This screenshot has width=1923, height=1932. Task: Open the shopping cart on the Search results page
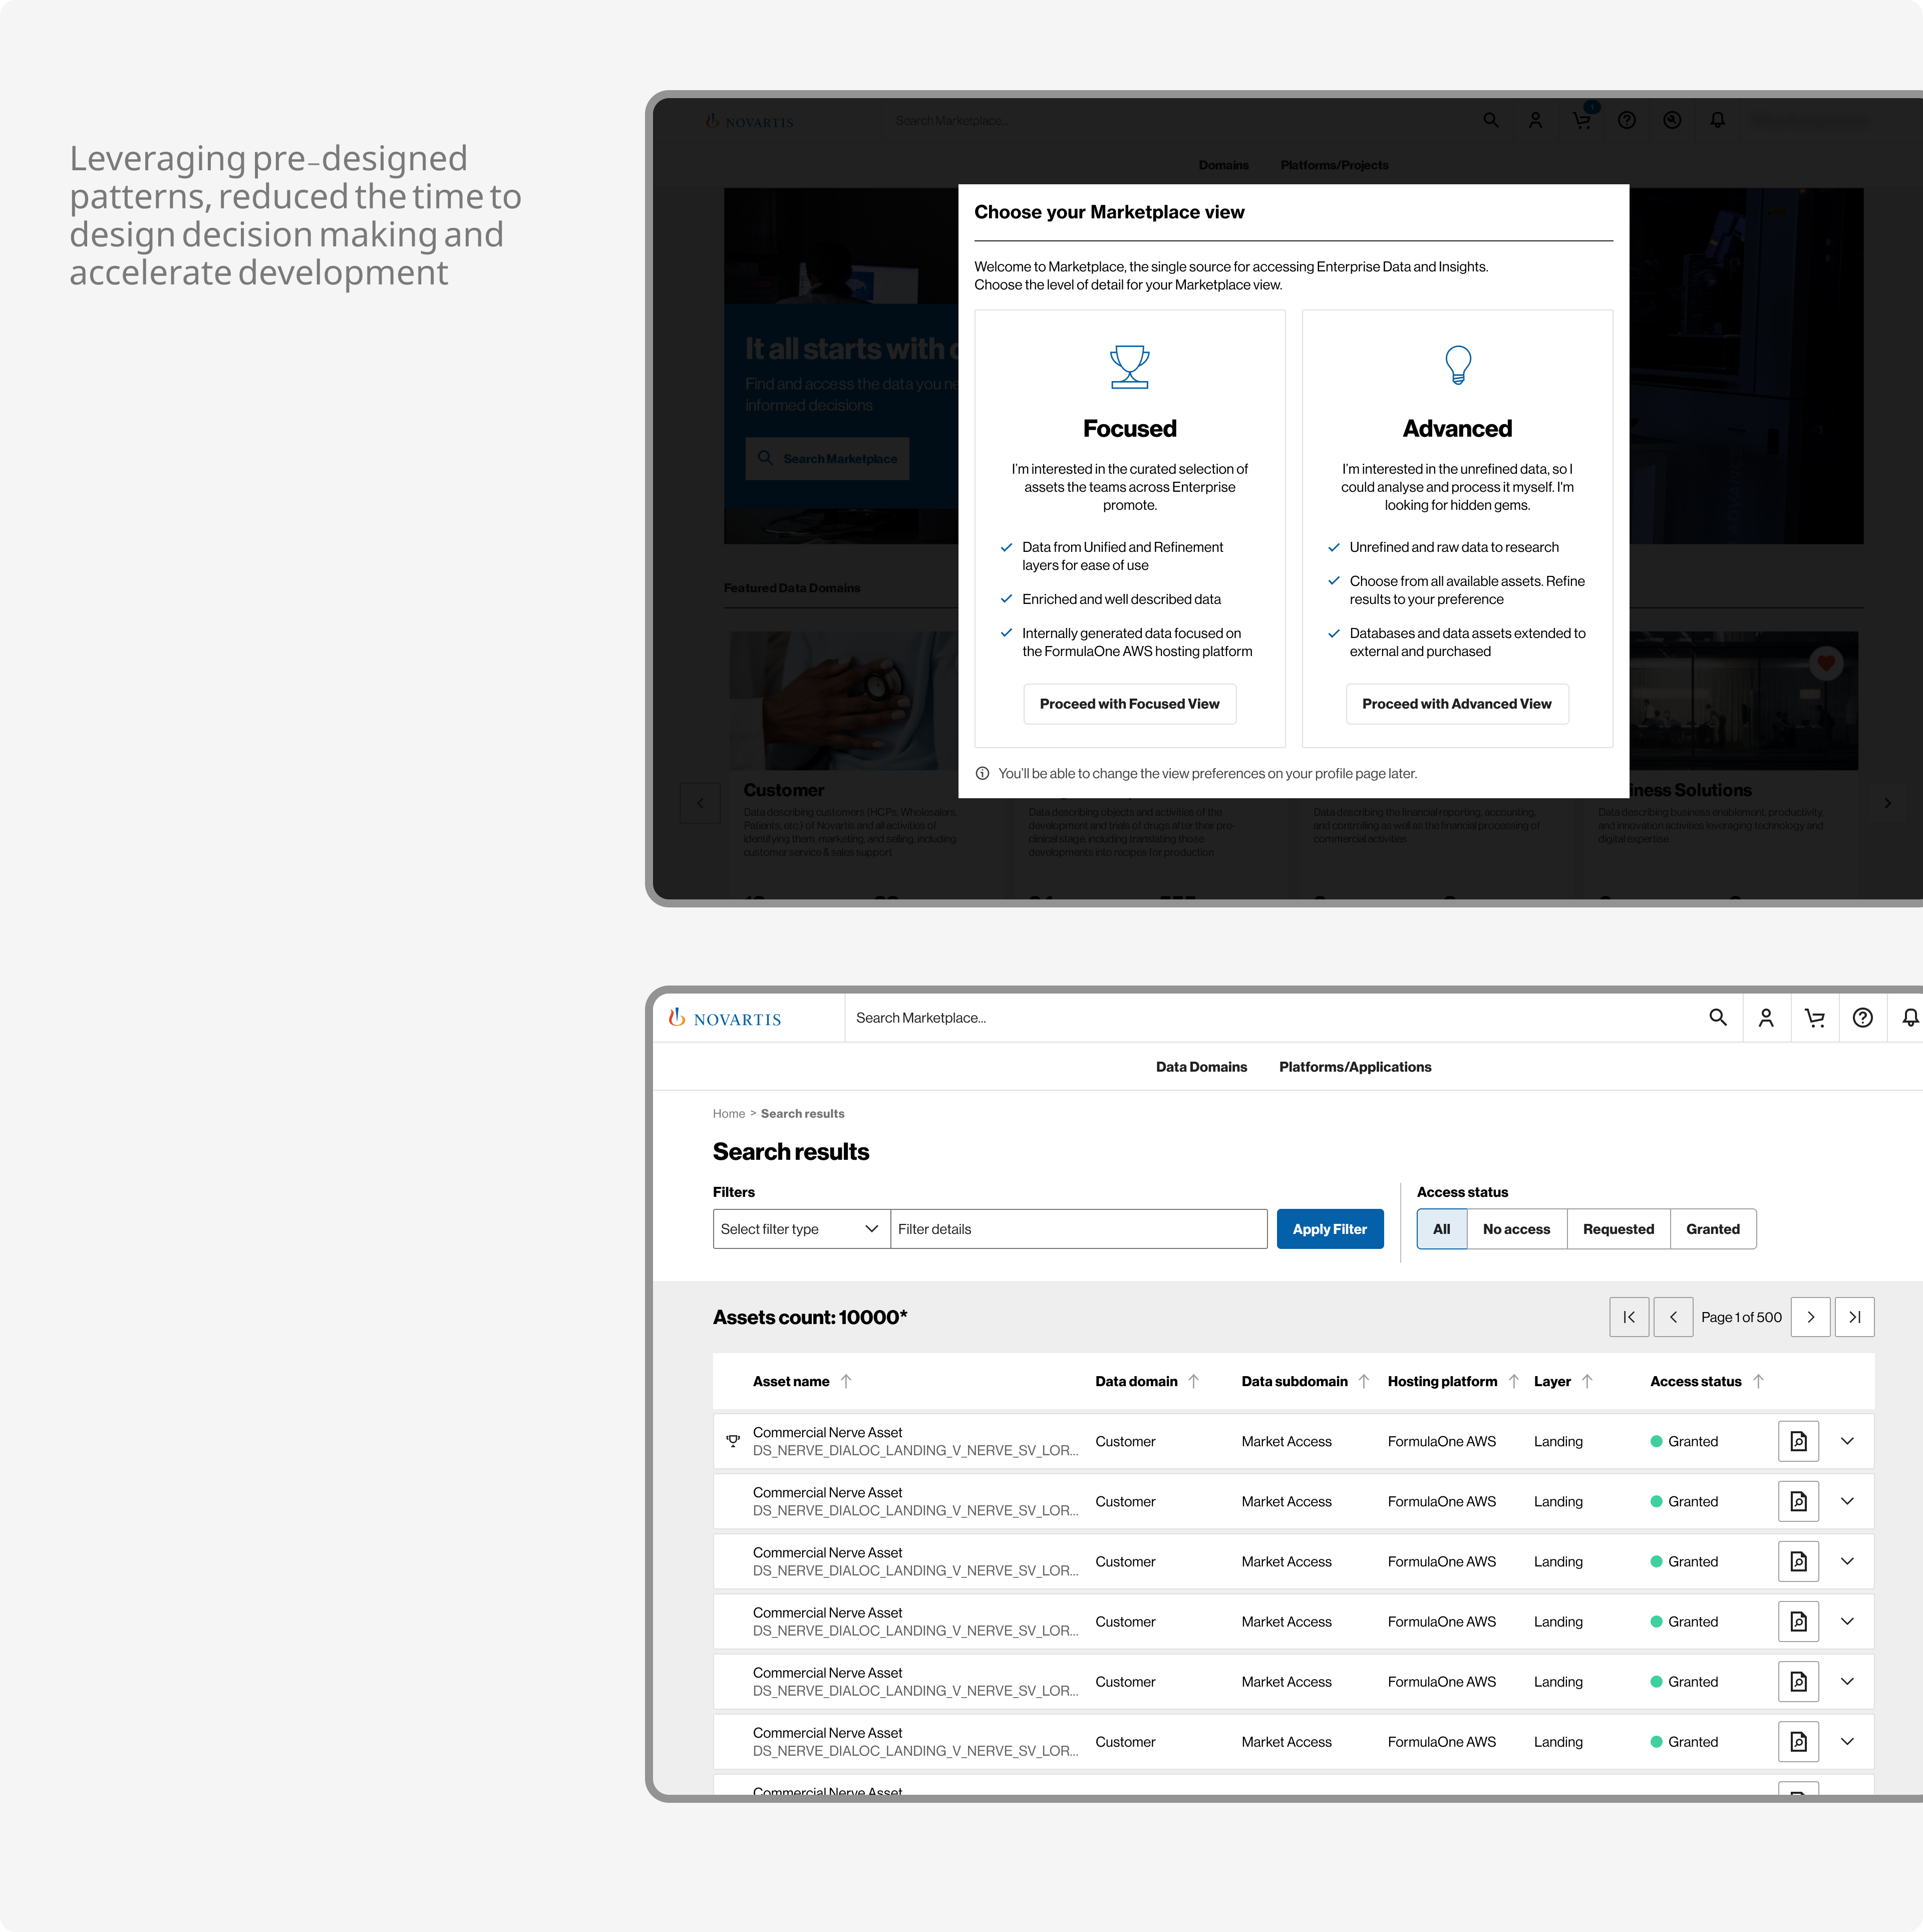coord(1814,1017)
